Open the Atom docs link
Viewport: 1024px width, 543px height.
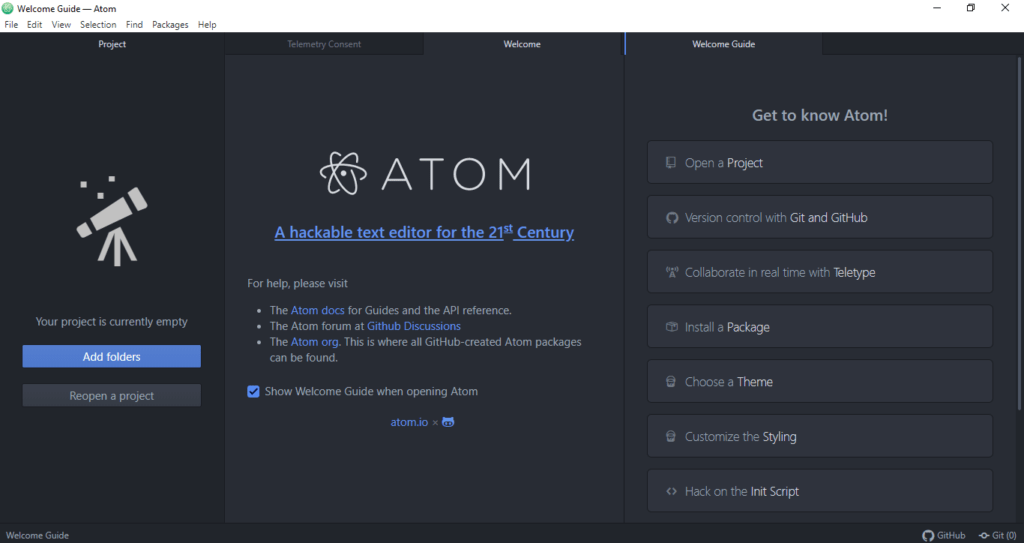point(317,310)
